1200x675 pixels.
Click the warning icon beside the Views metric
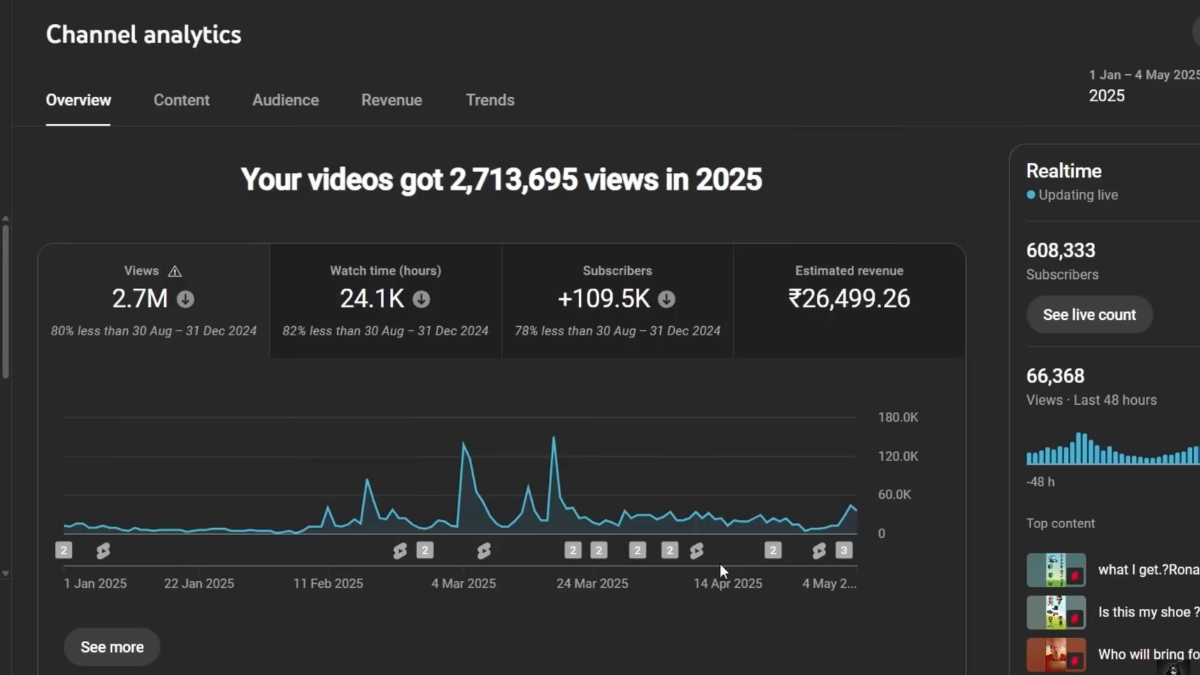[x=176, y=270]
